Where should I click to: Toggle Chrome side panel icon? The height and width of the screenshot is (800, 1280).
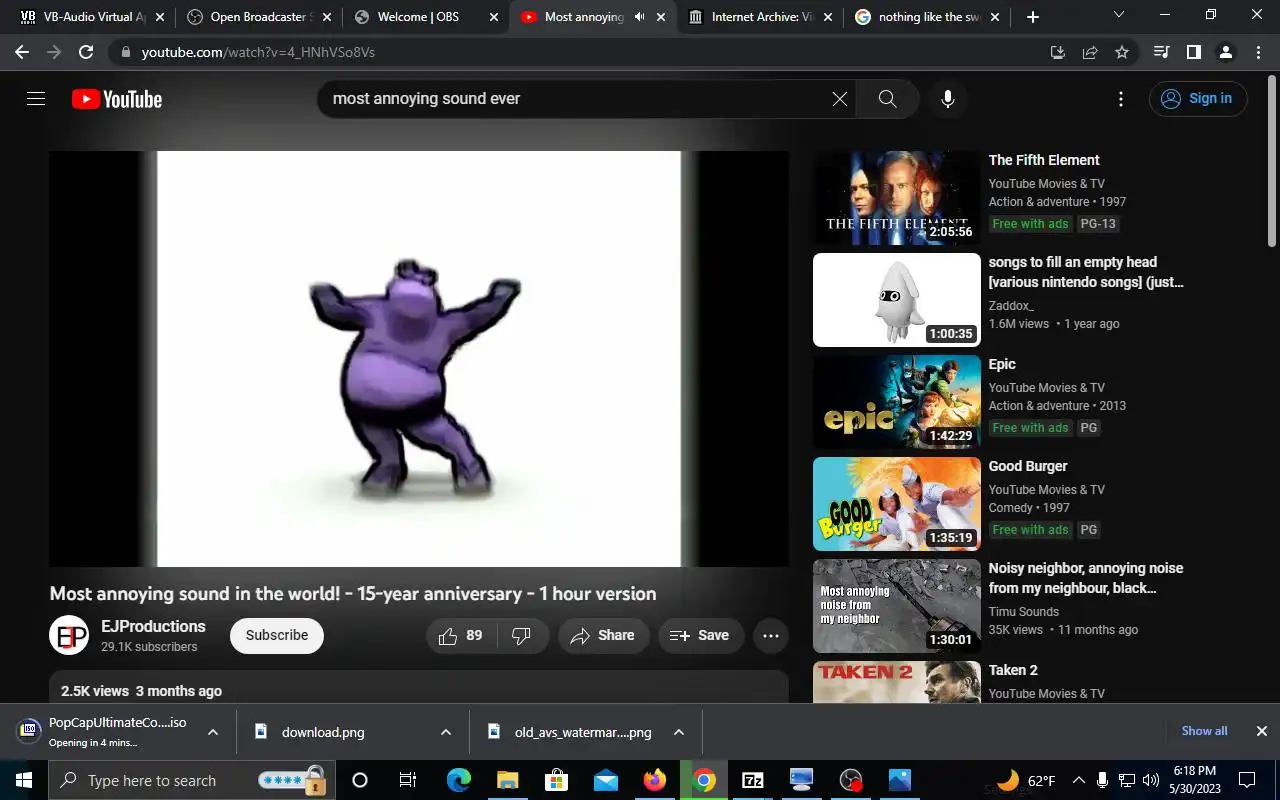coord(1193,52)
